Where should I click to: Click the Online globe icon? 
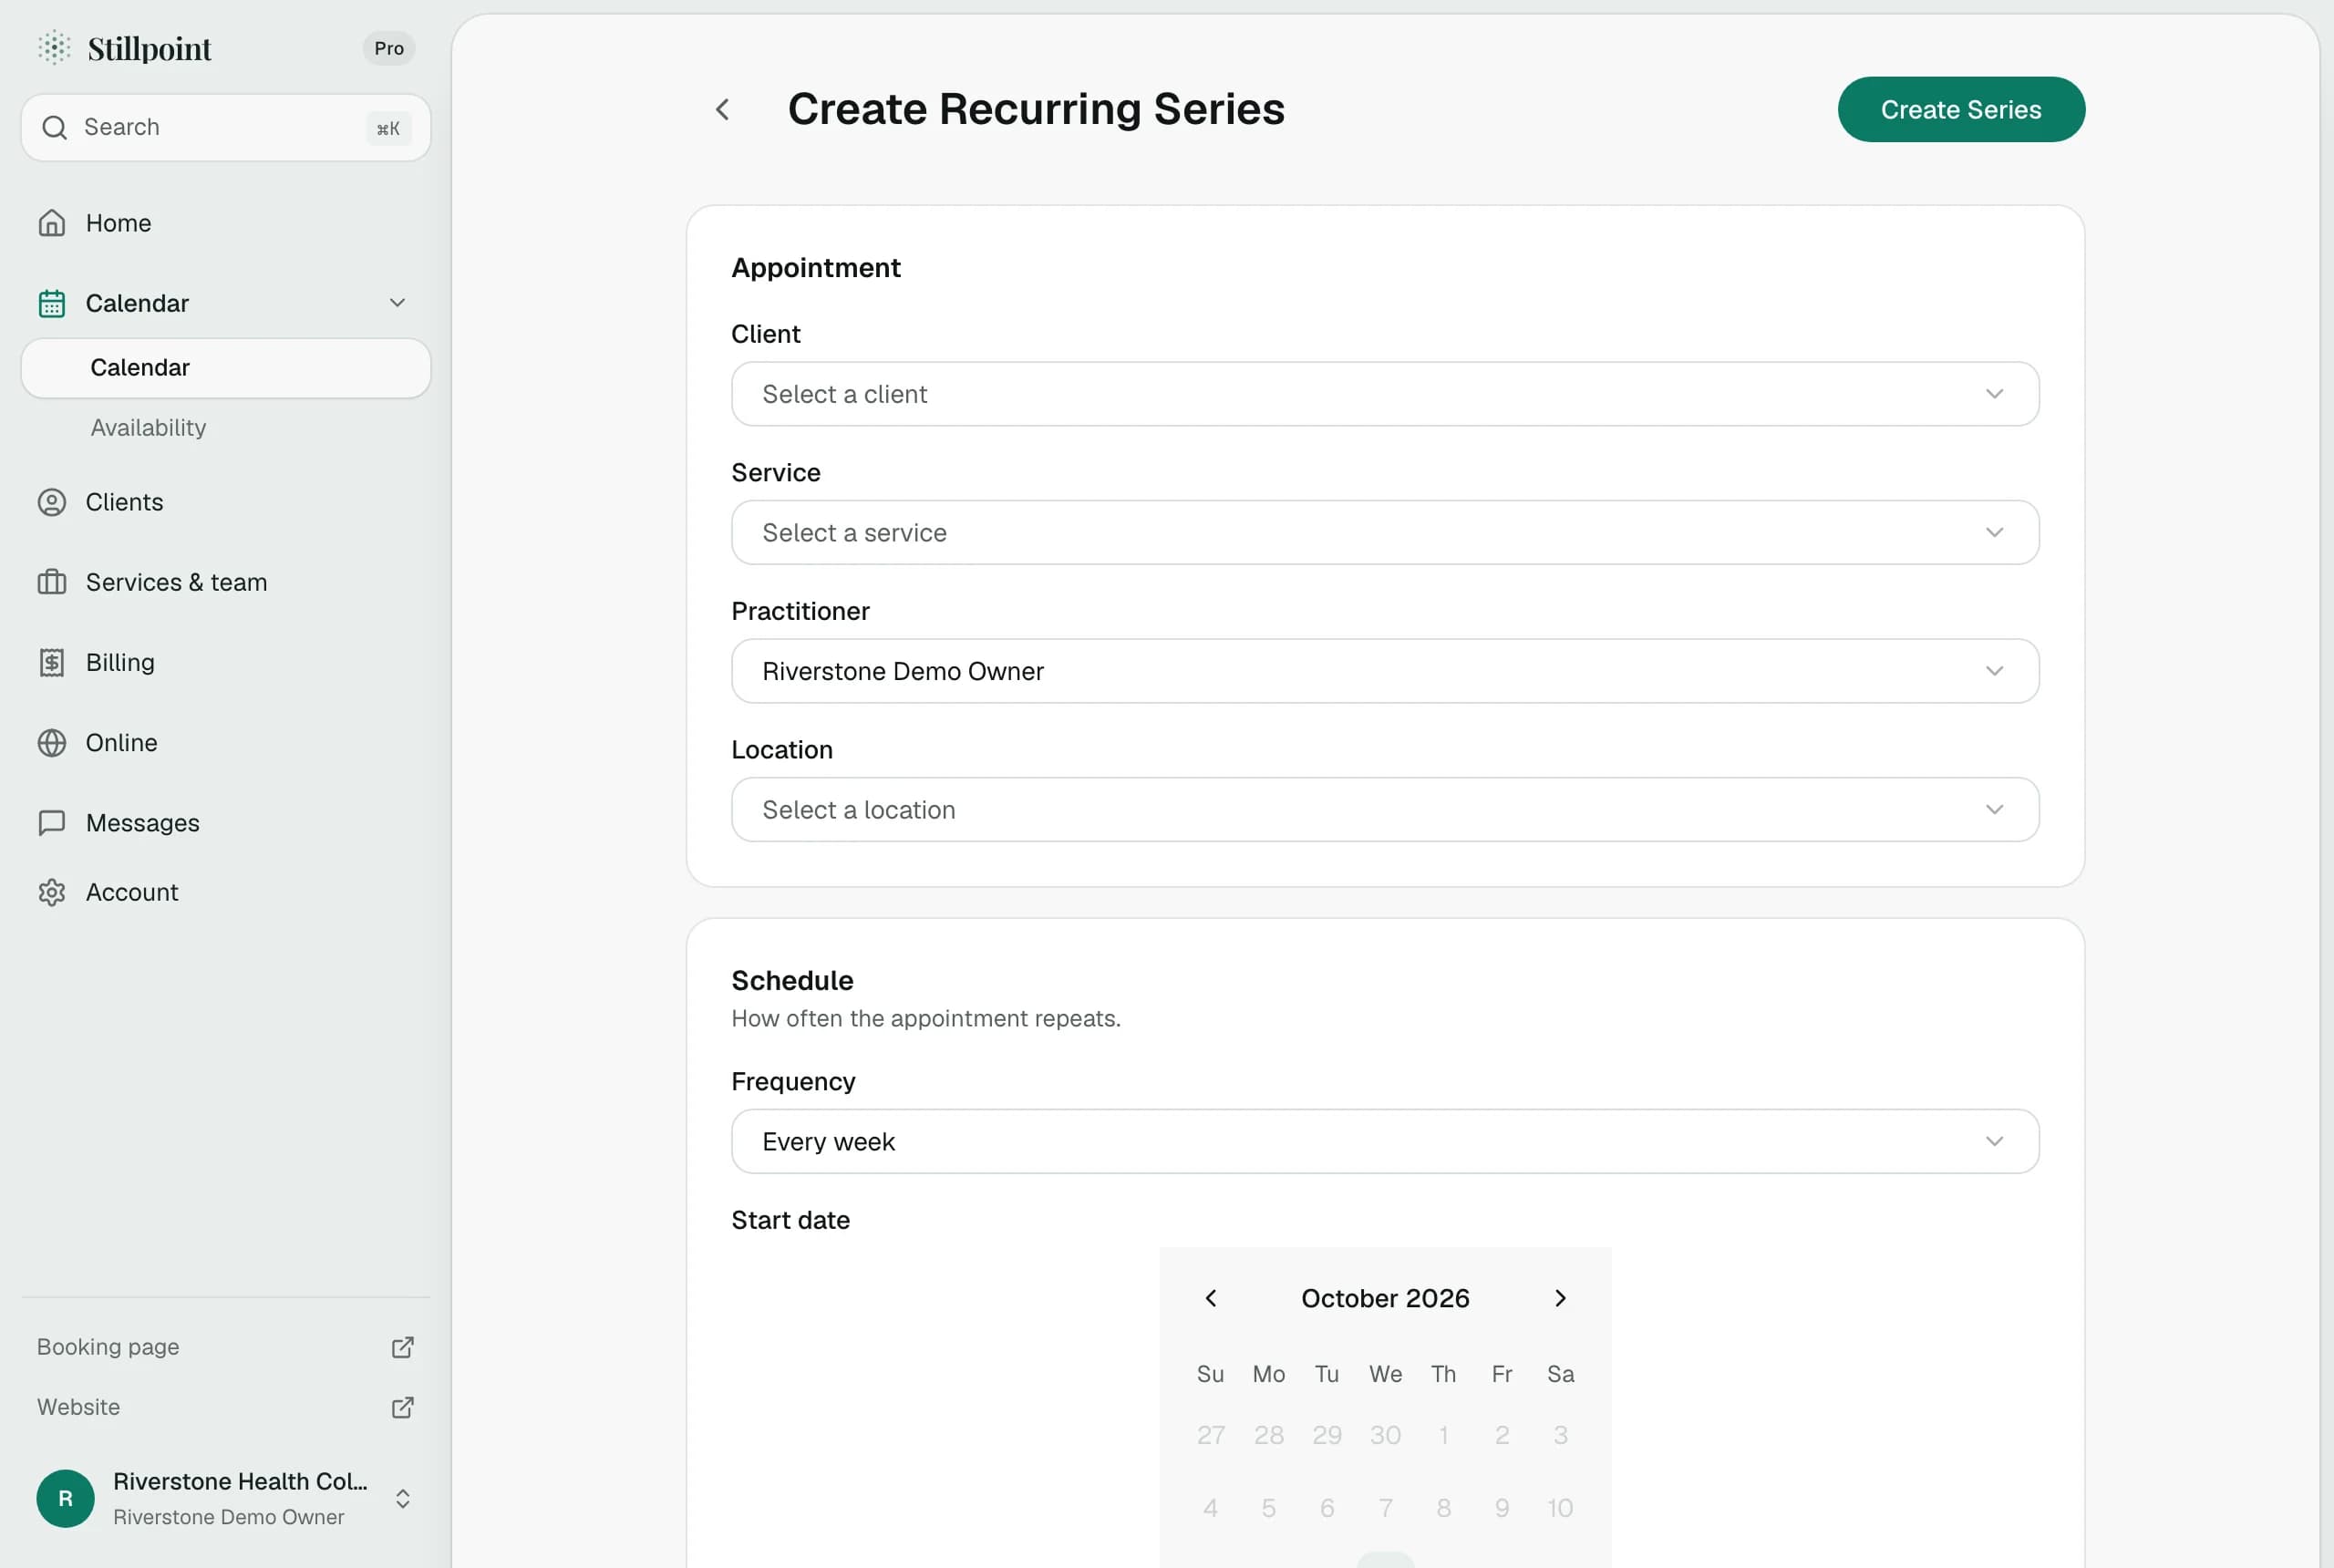[x=52, y=743]
